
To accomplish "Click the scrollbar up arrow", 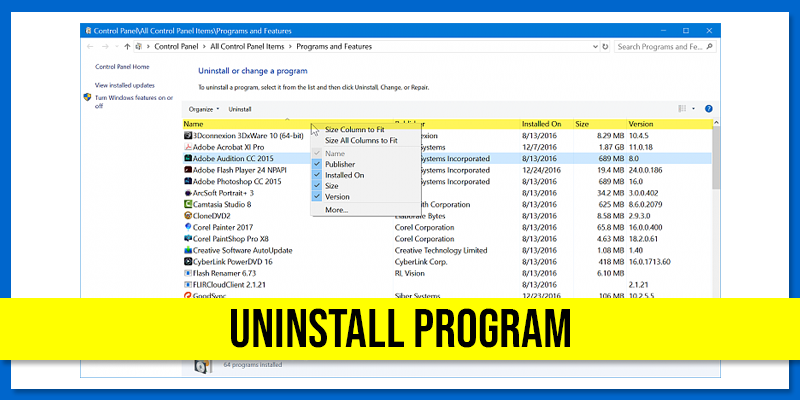I will 716,123.
